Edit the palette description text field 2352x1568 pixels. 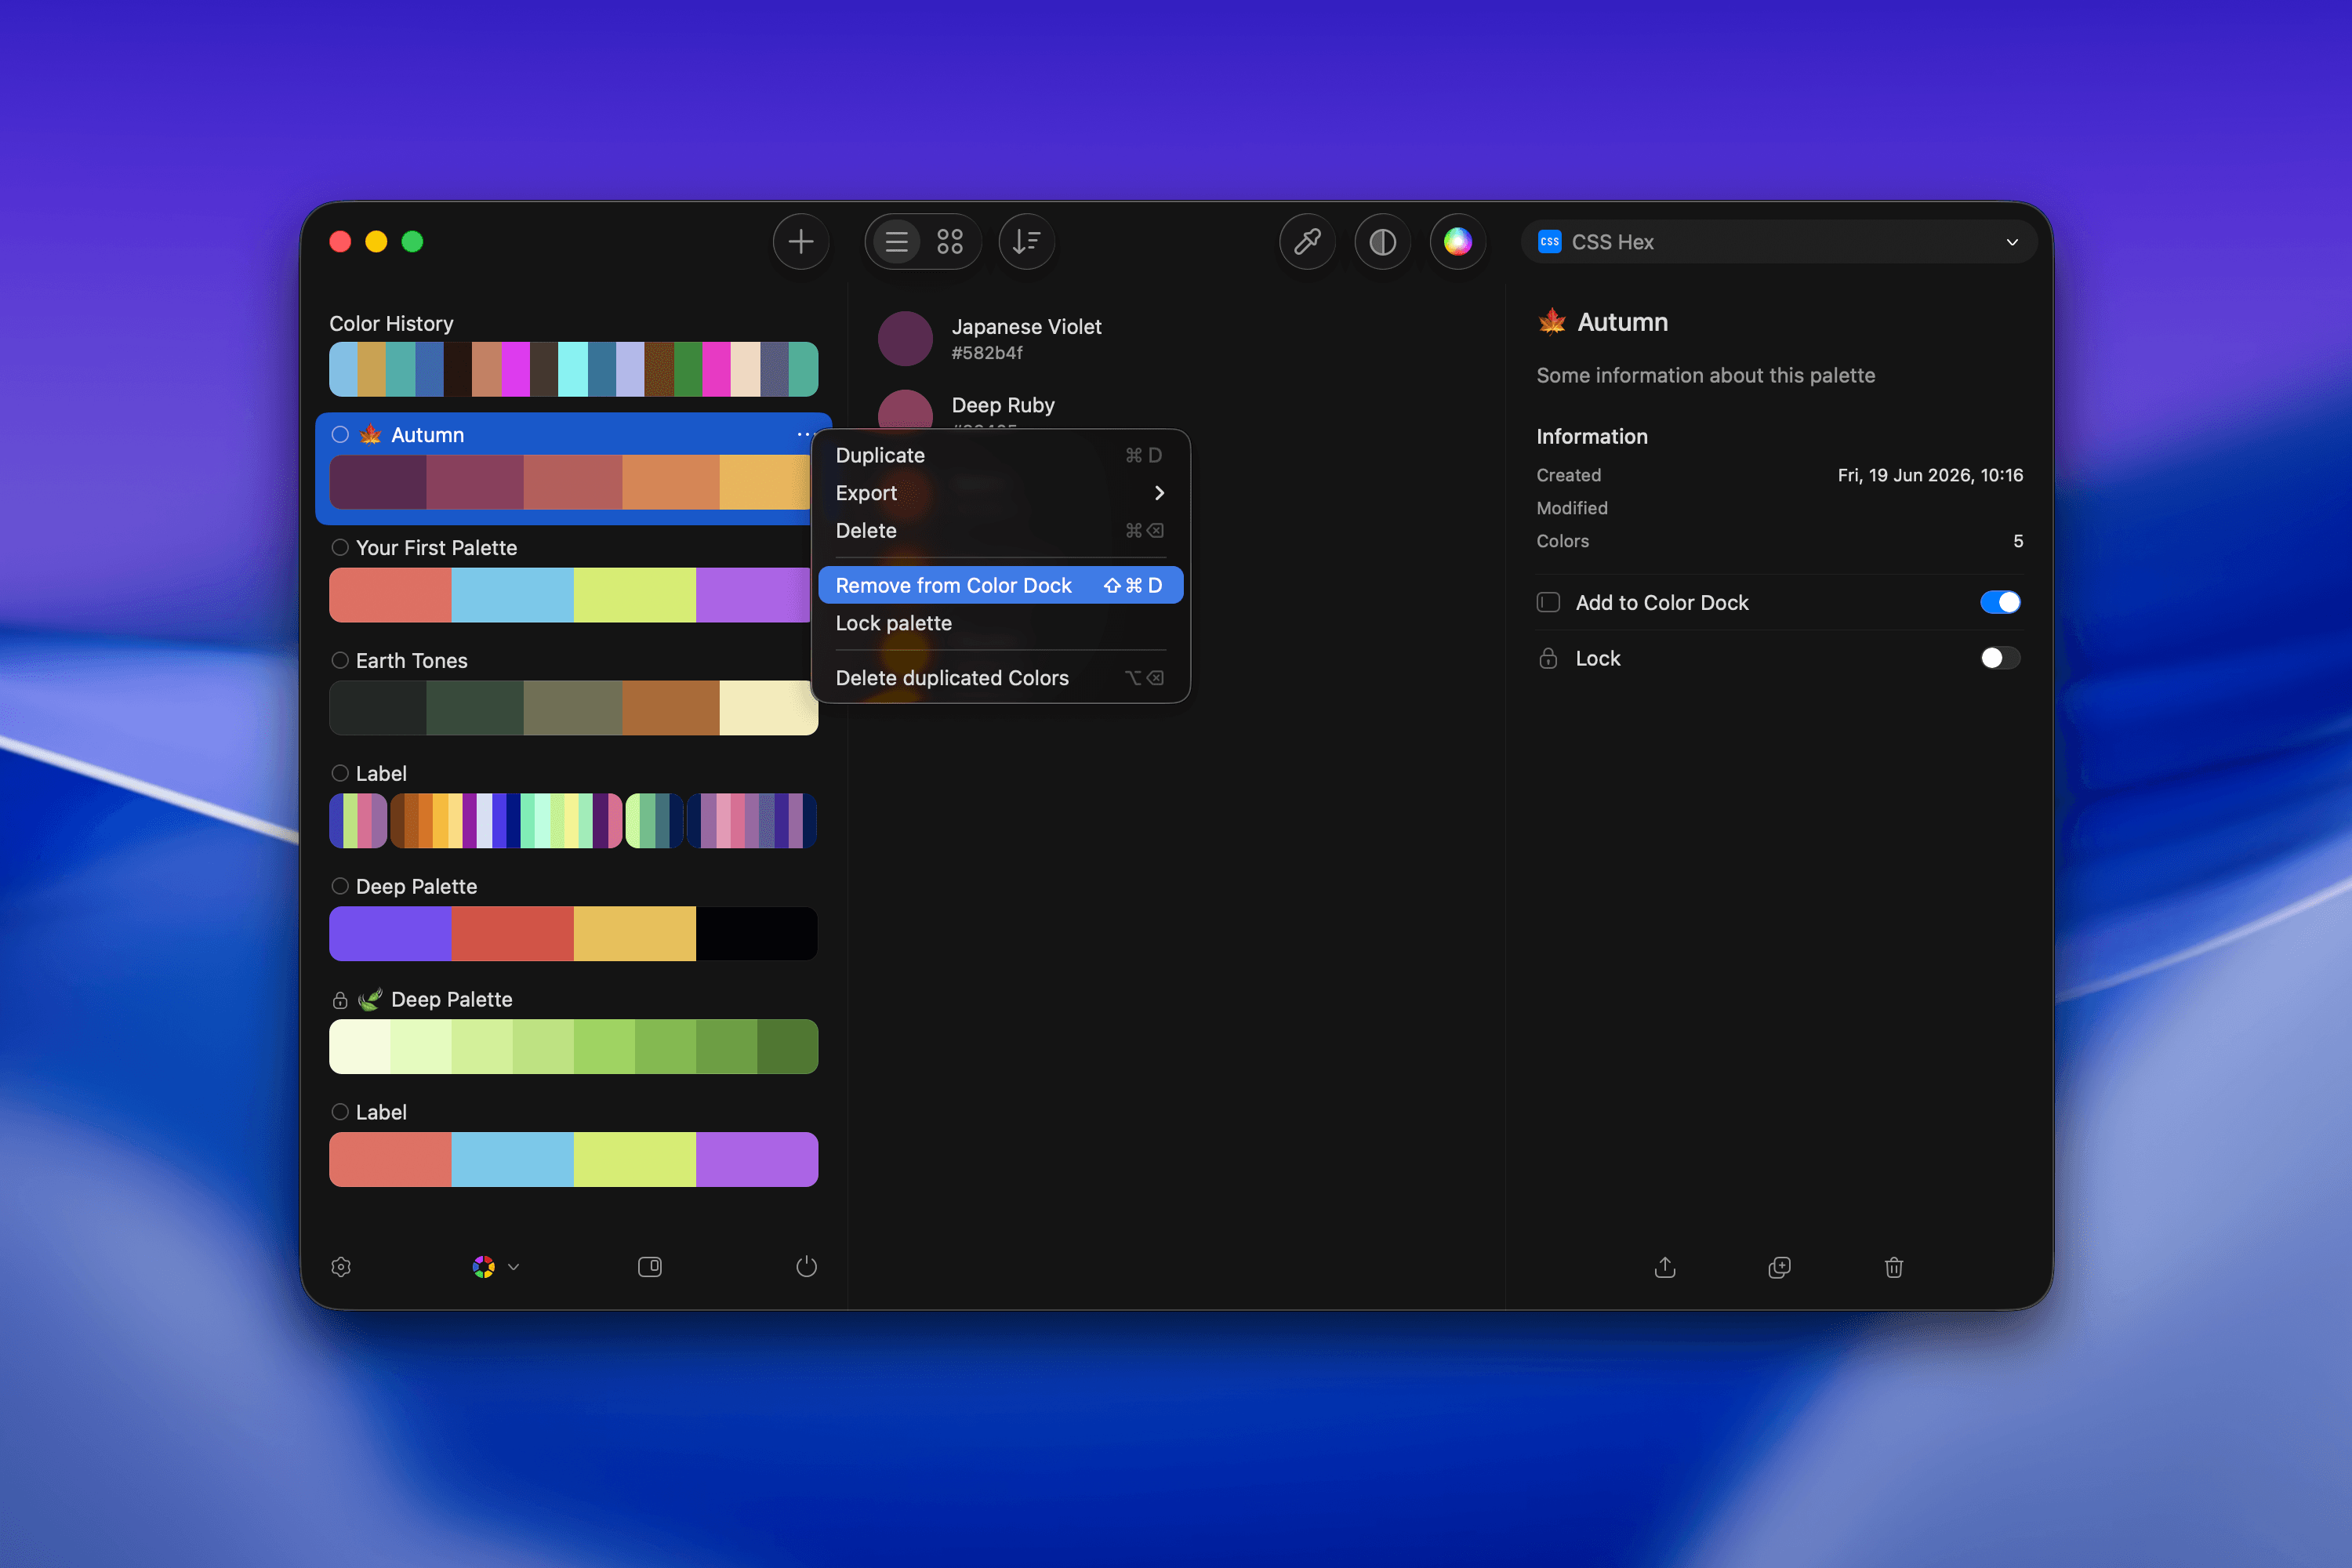click(1705, 375)
